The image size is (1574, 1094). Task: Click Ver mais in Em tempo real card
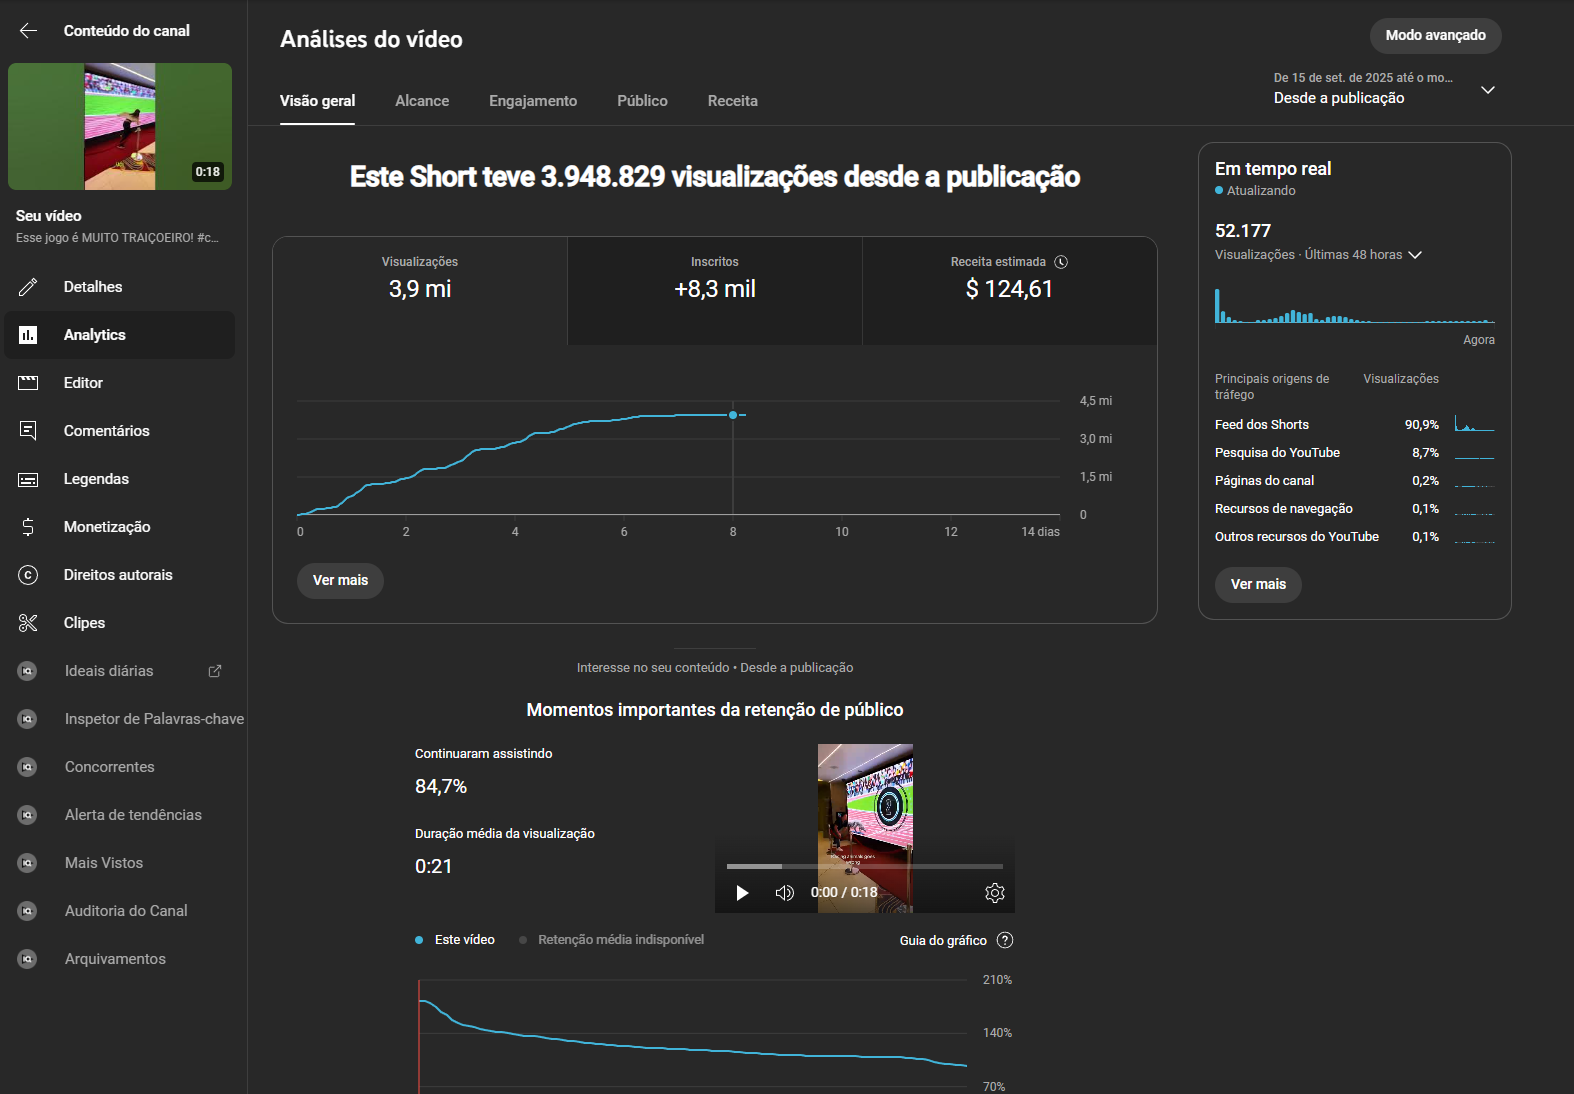(1258, 584)
